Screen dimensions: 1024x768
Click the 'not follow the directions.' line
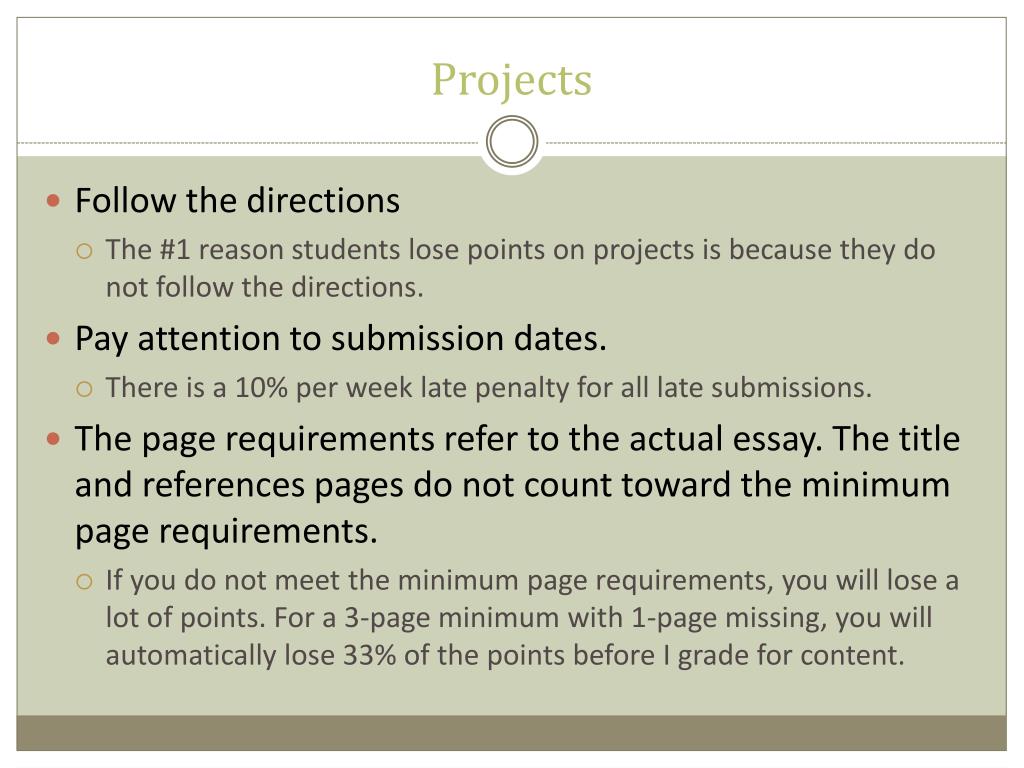click(264, 287)
